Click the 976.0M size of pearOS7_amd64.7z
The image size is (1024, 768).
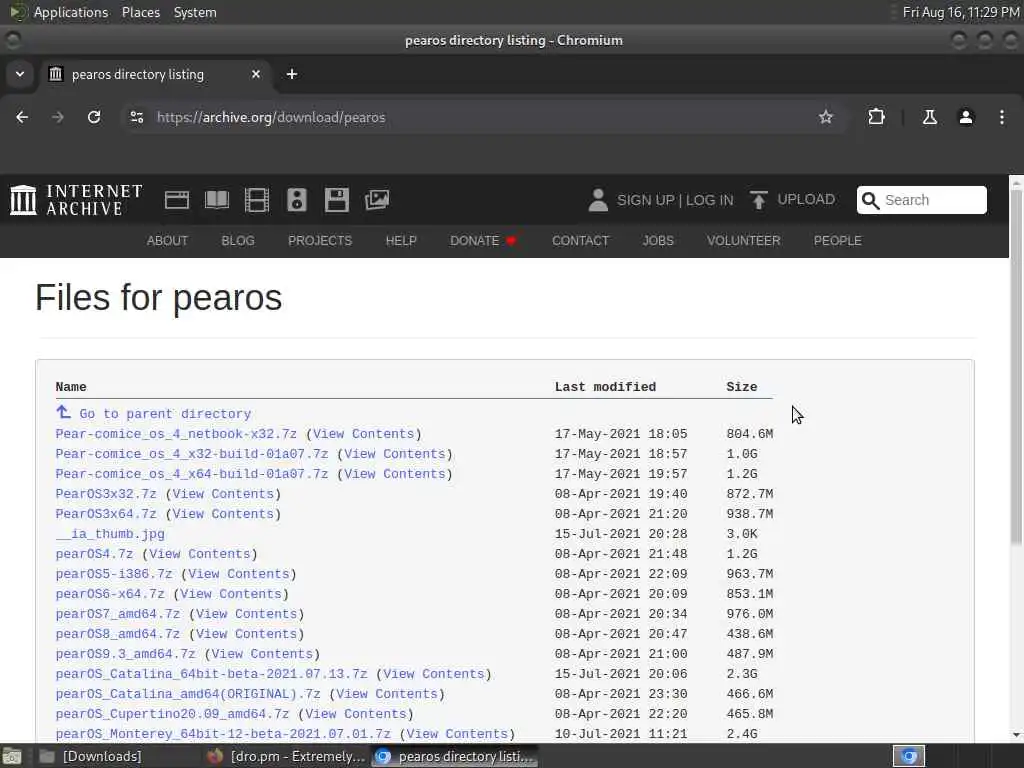point(750,614)
